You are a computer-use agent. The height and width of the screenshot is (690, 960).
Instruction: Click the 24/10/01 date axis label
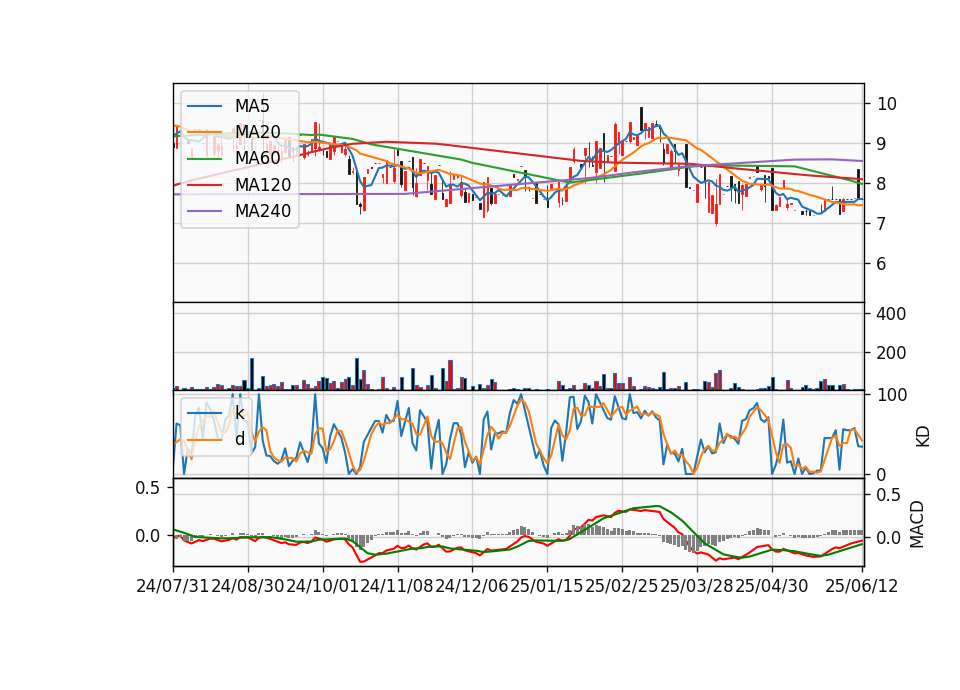point(323,586)
